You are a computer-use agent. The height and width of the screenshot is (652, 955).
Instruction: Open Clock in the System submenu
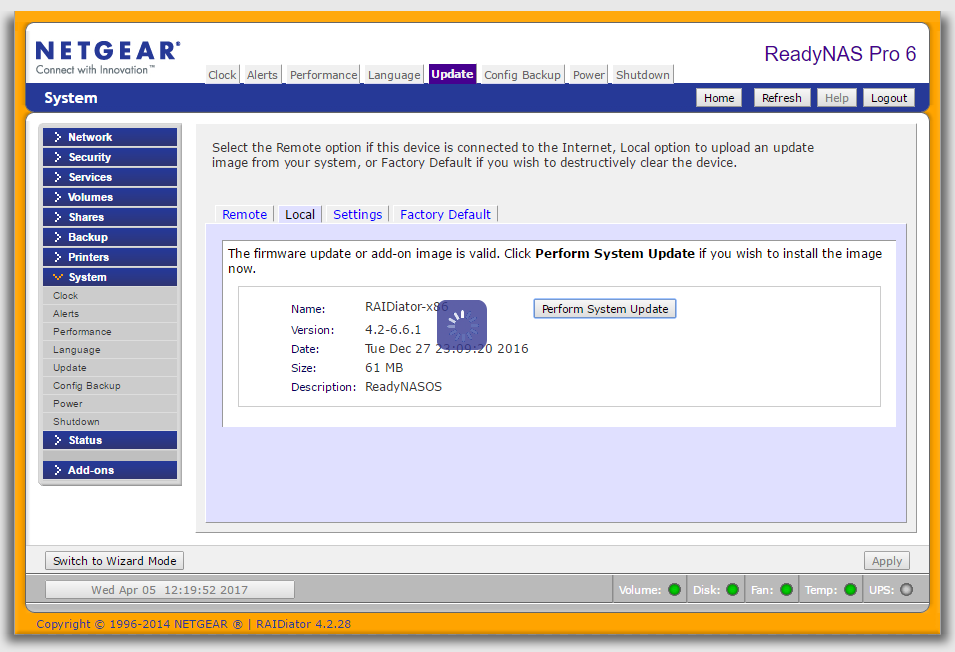110,296
